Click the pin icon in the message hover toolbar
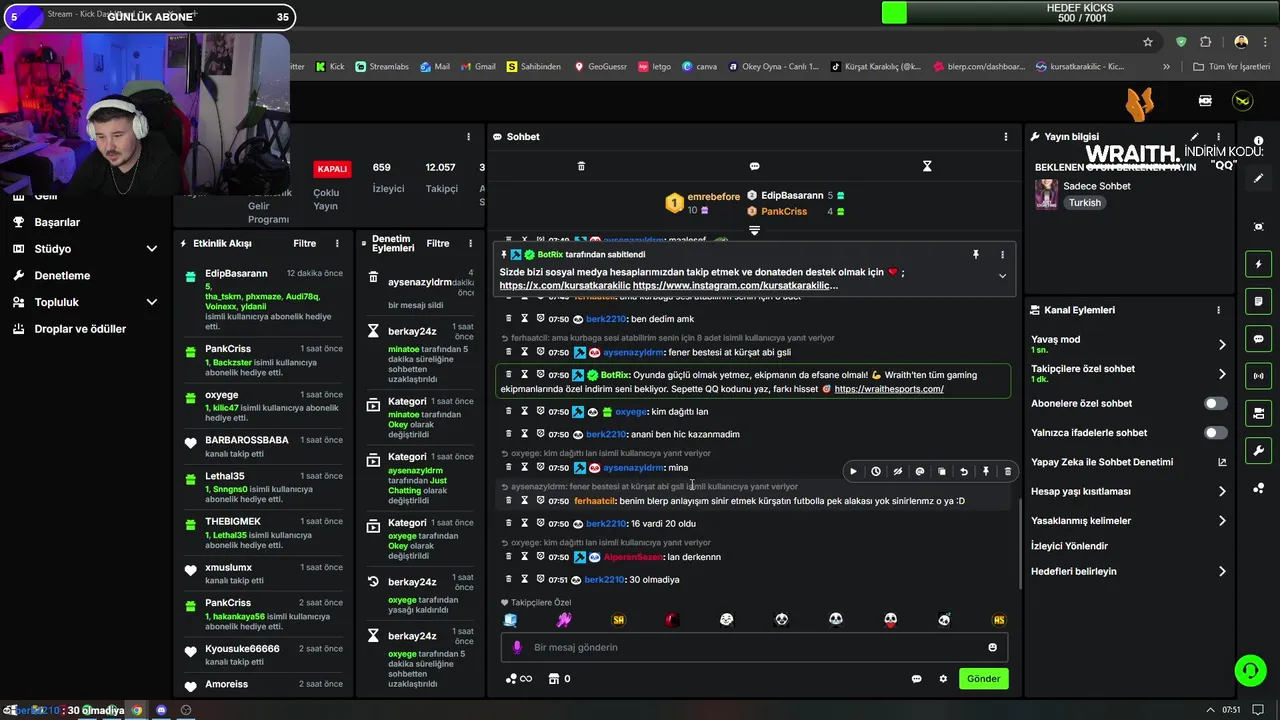Viewport: 1280px width, 720px height. 986,472
